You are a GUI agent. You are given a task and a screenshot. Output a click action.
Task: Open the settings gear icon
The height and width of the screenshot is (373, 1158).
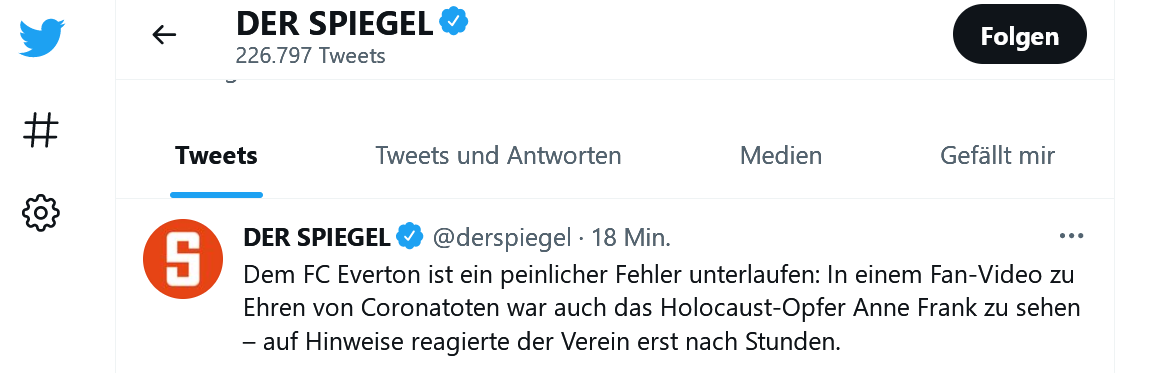[x=41, y=213]
